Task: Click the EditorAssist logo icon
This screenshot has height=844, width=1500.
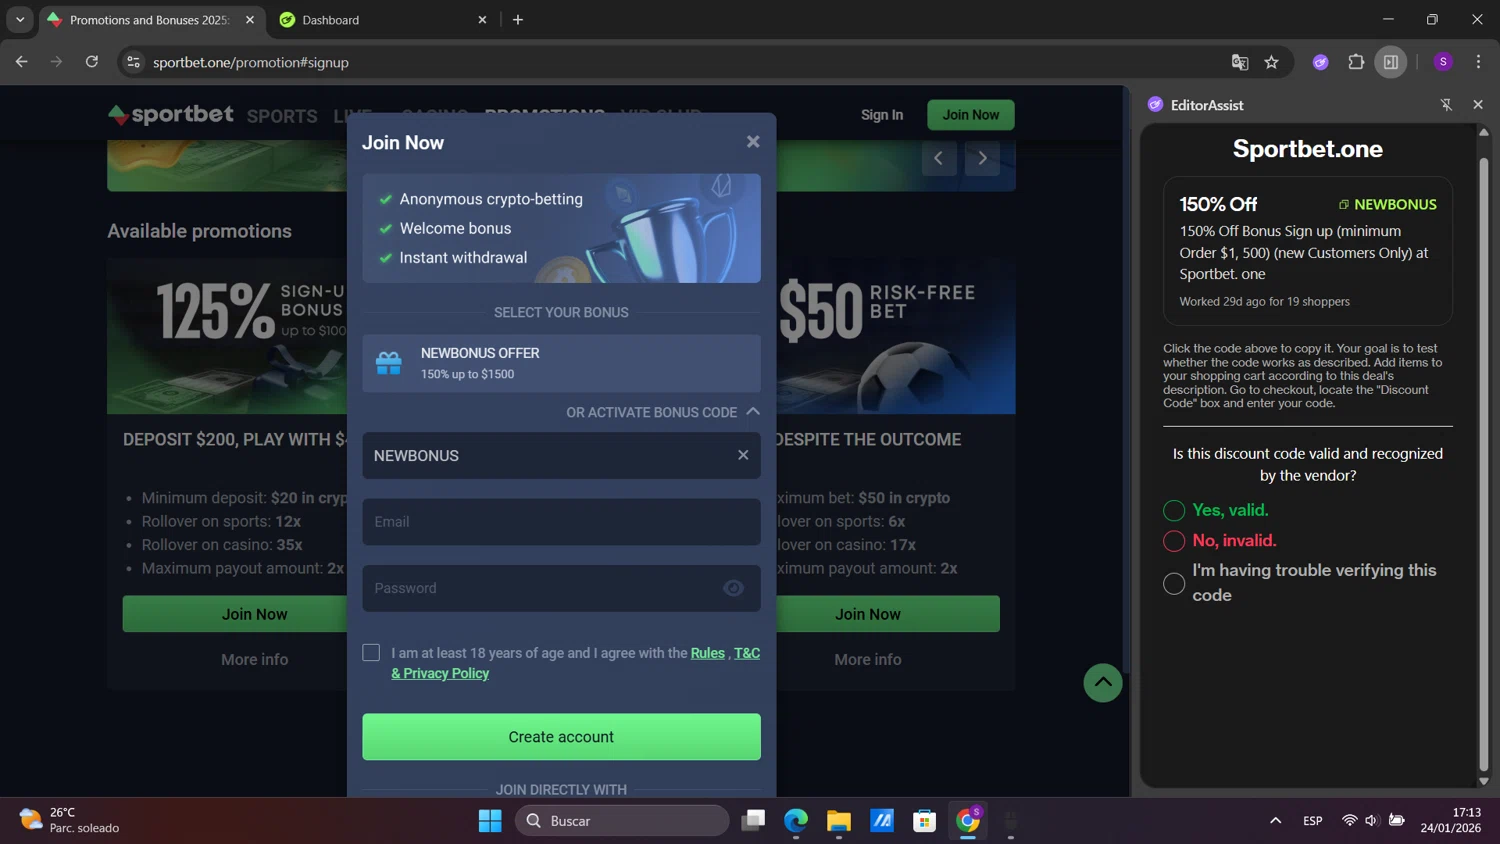Action: tap(1155, 105)
